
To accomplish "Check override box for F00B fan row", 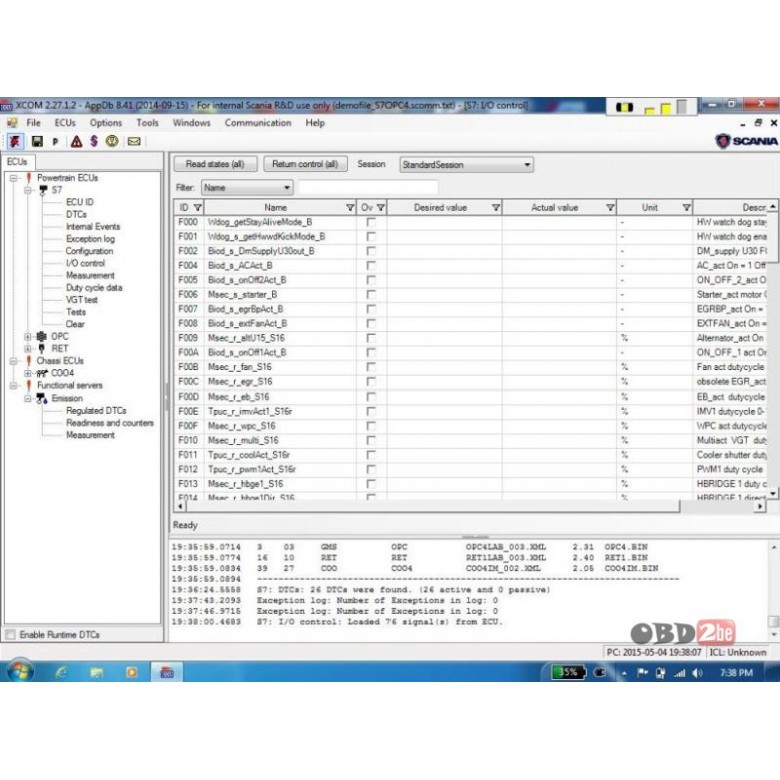I will click(x=371, y=367).
